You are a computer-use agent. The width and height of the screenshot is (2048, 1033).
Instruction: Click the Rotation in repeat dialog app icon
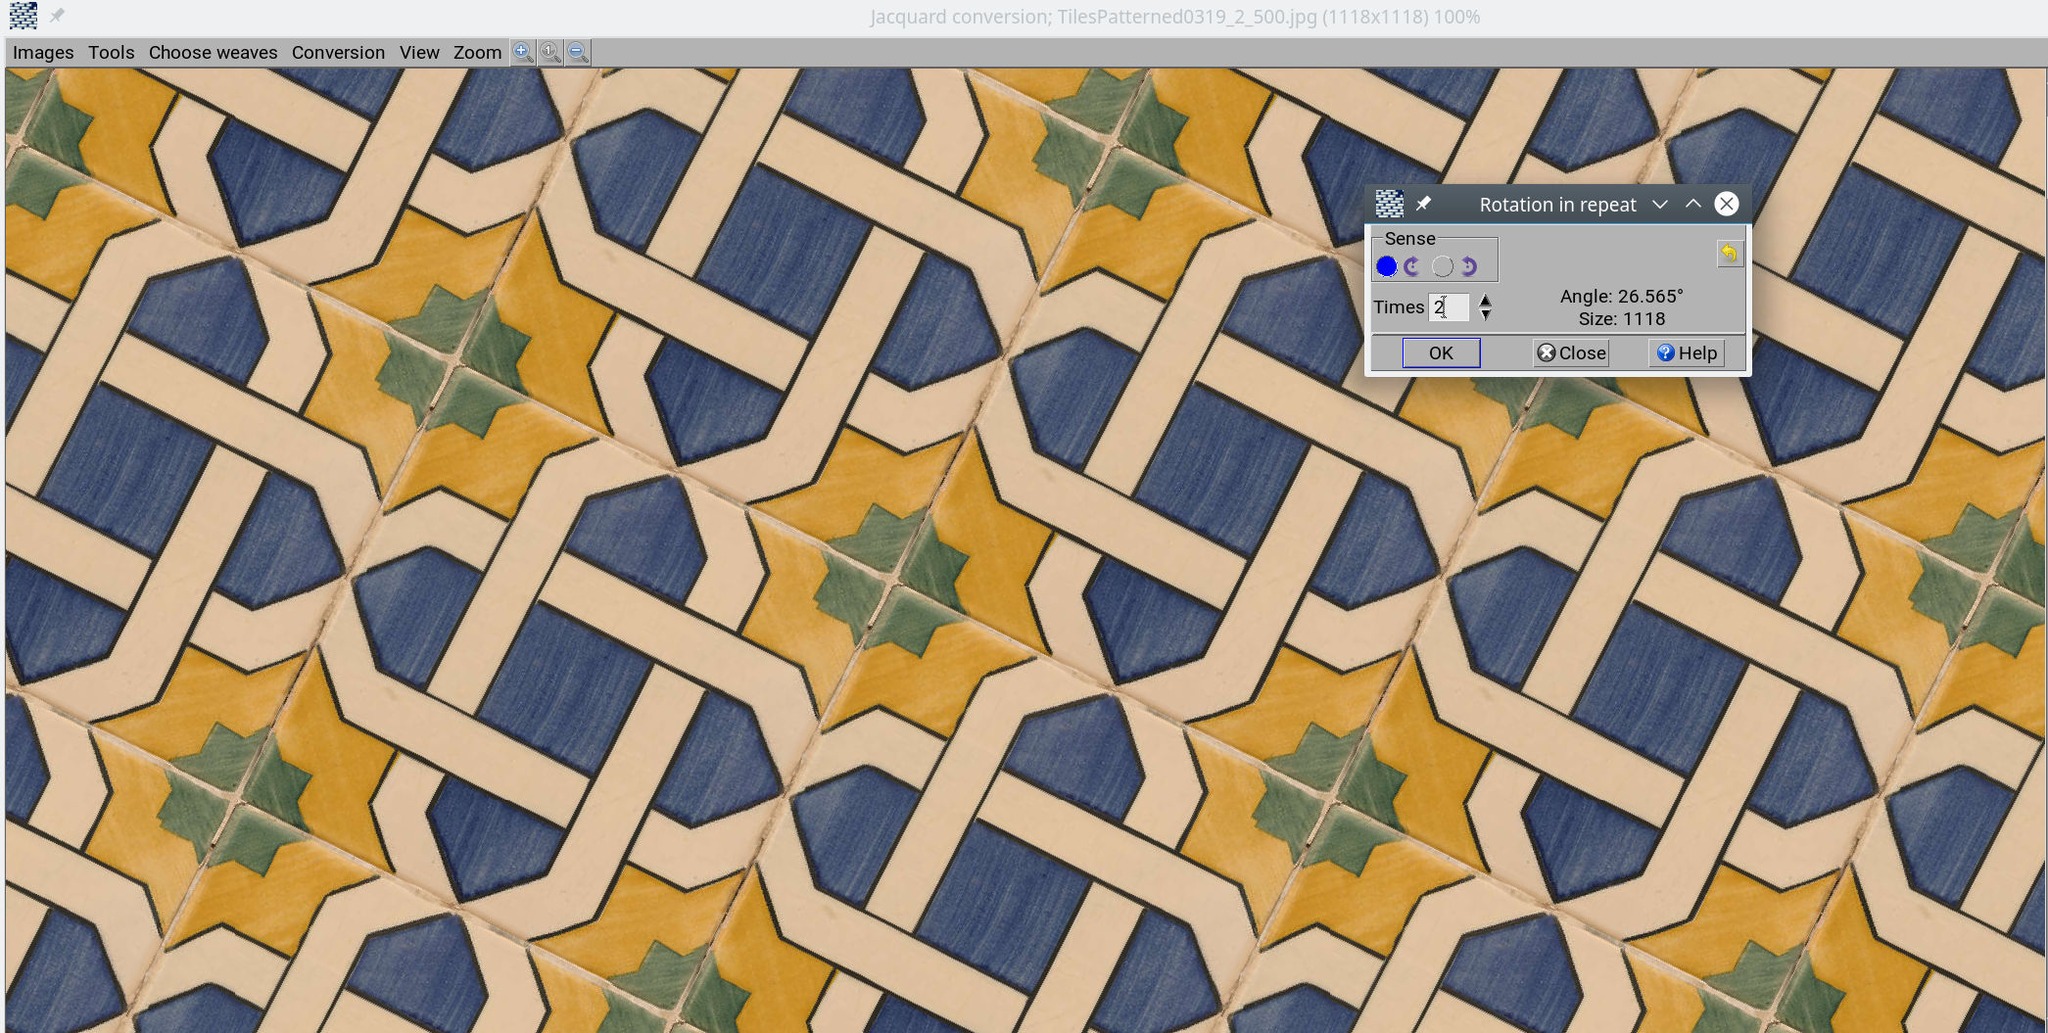(1390, 204)
